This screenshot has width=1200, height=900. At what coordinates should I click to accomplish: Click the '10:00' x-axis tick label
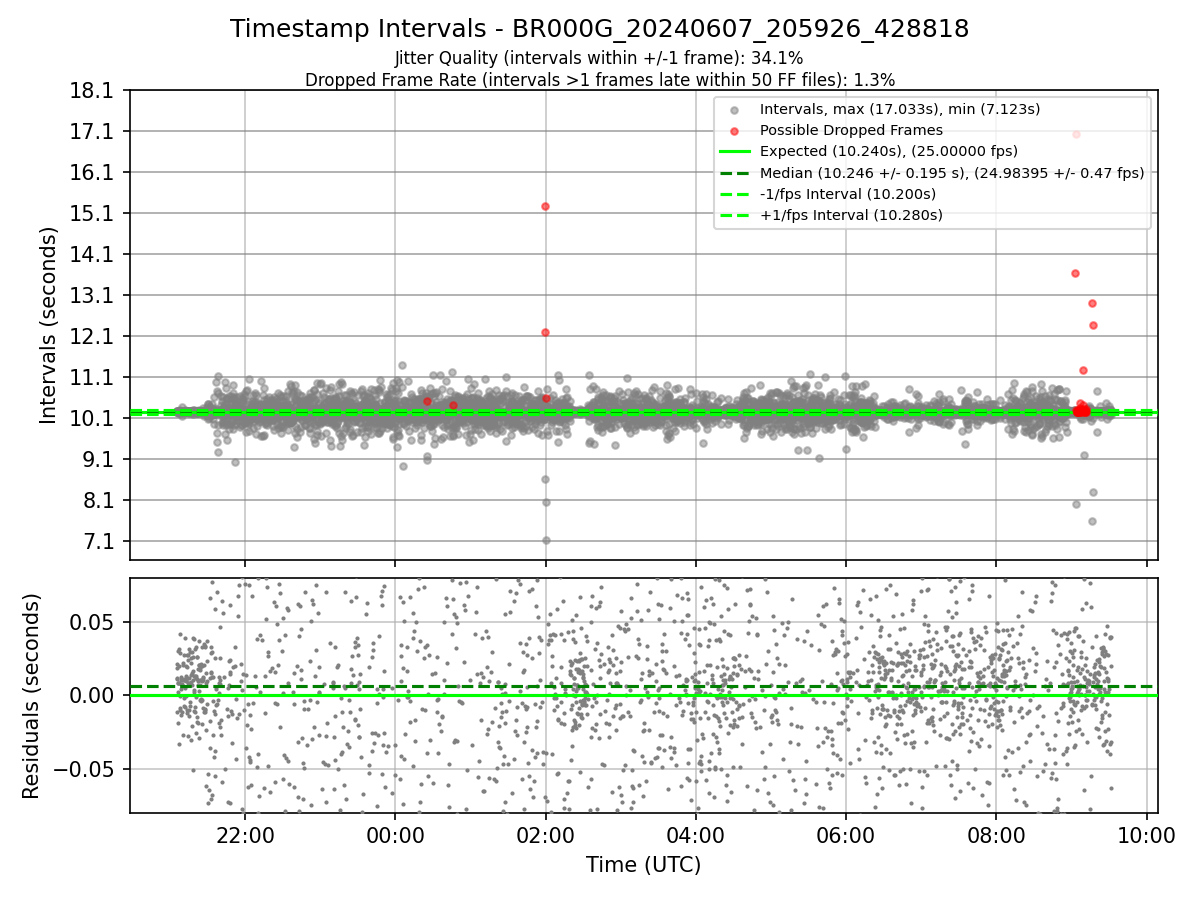1146,836
